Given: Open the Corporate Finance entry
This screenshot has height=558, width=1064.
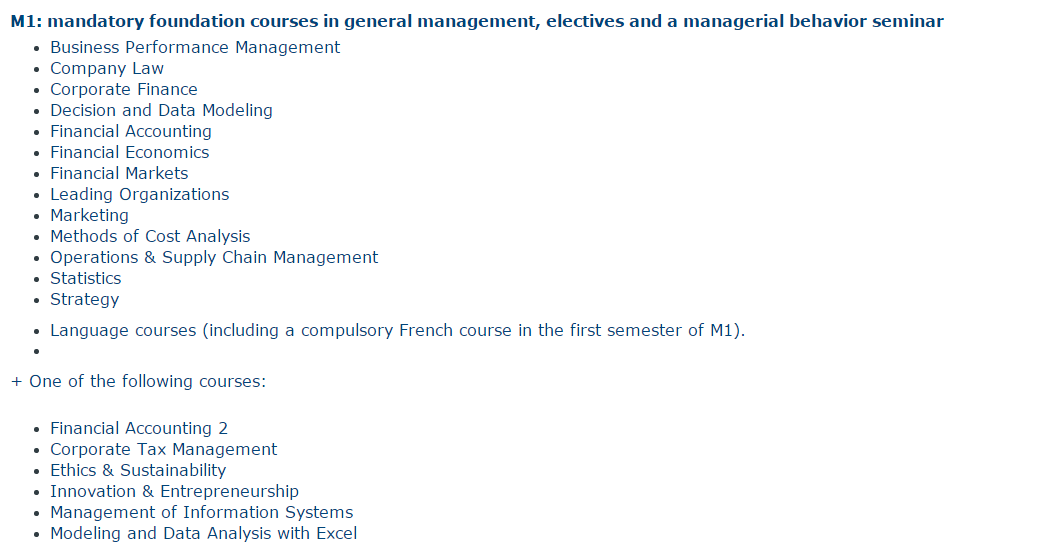Looking at the screenshot, I should [x=124, y=90].
